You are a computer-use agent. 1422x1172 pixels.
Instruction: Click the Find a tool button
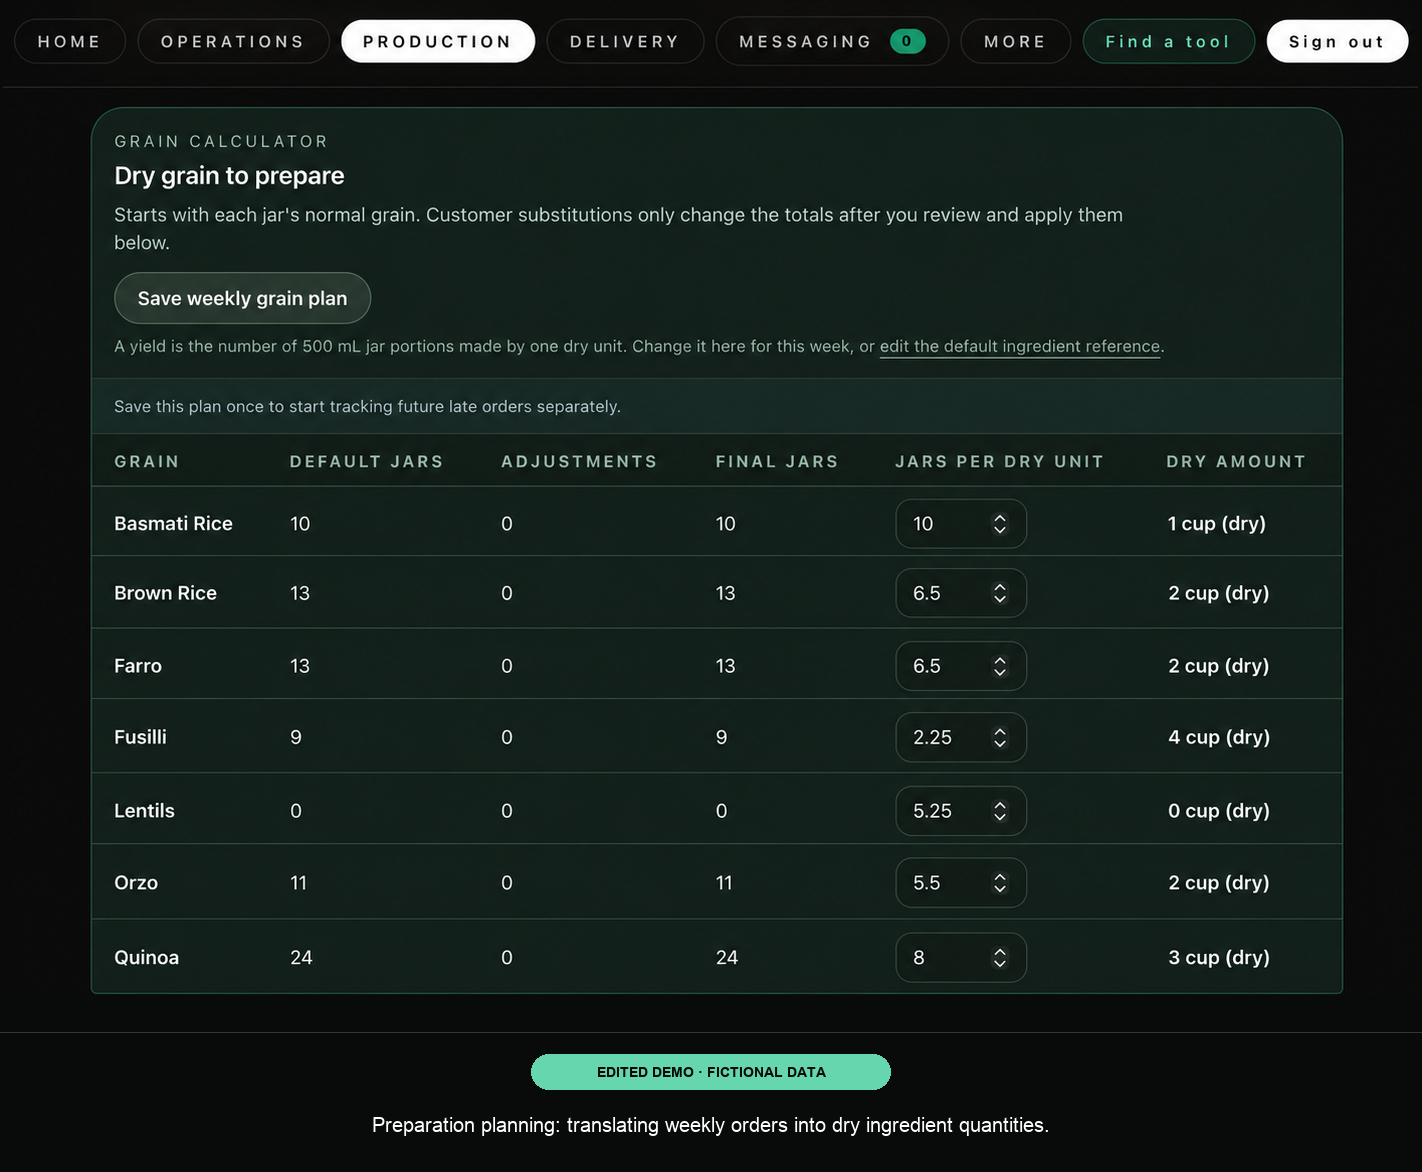point(1168,42)
